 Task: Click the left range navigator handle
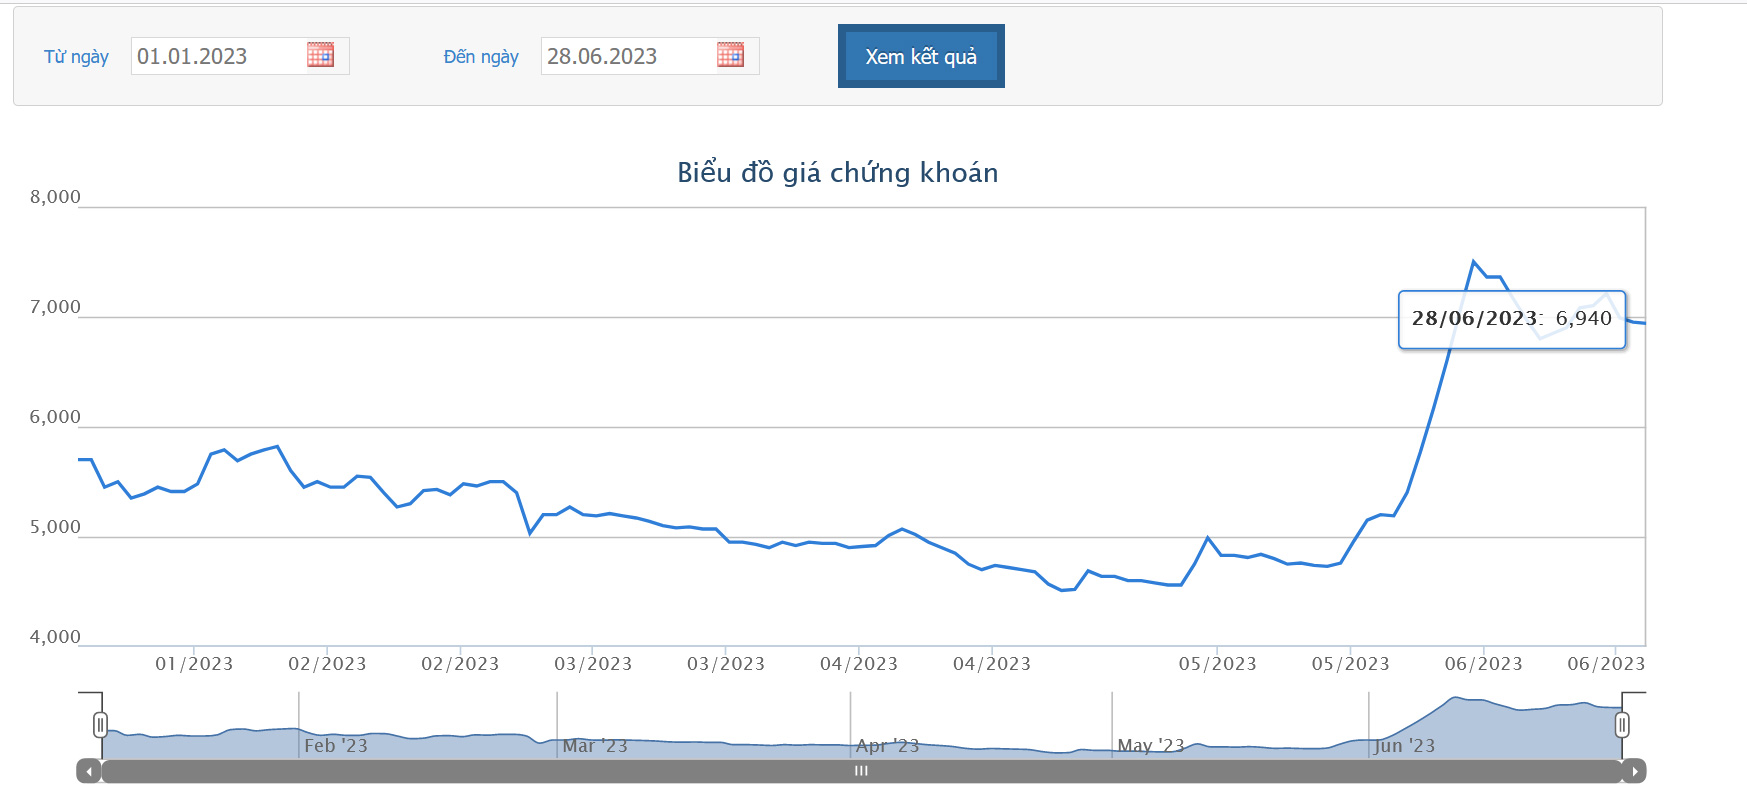coord(100,724)
